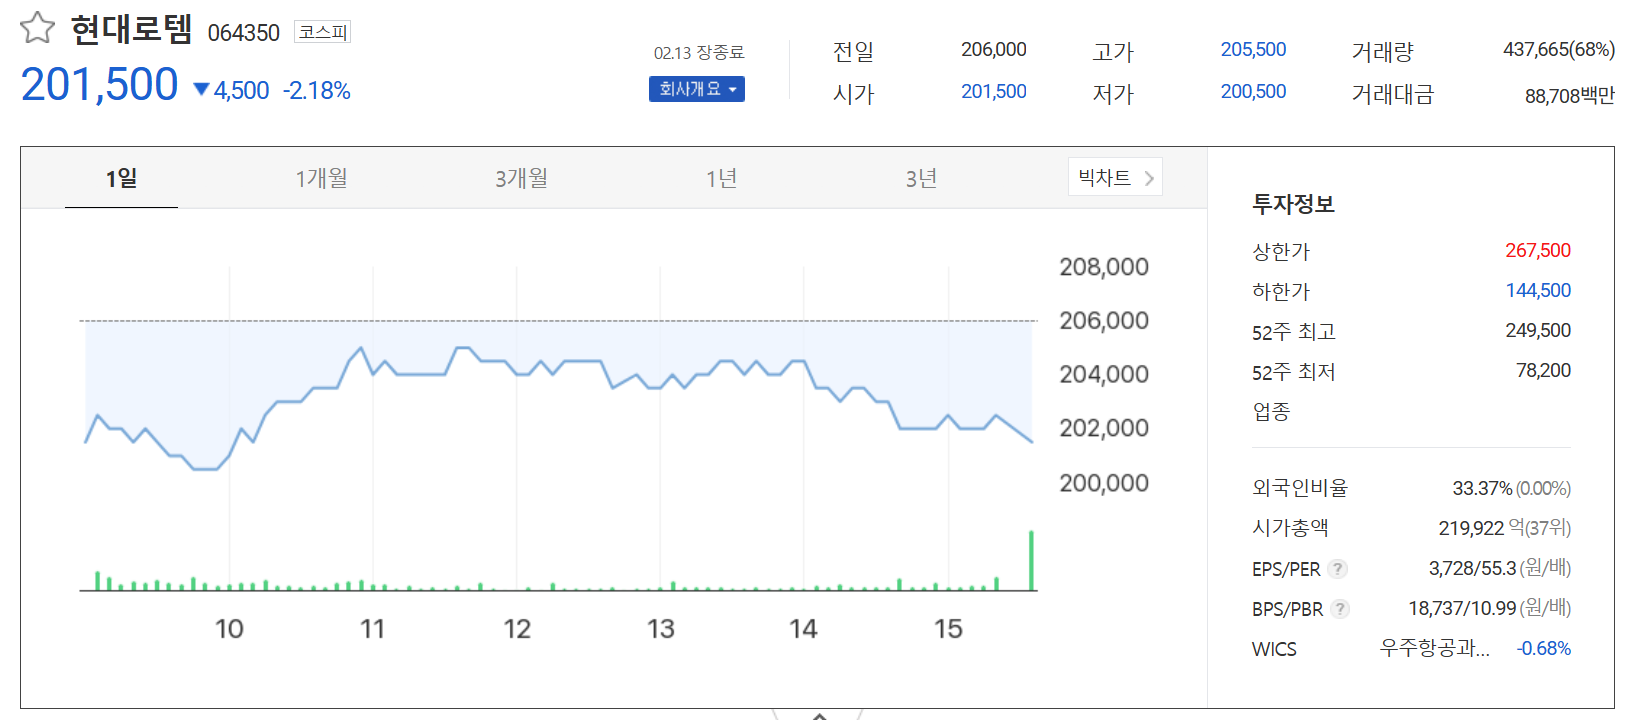Click the 저가 value 200,500

(x=1253, y=92)
